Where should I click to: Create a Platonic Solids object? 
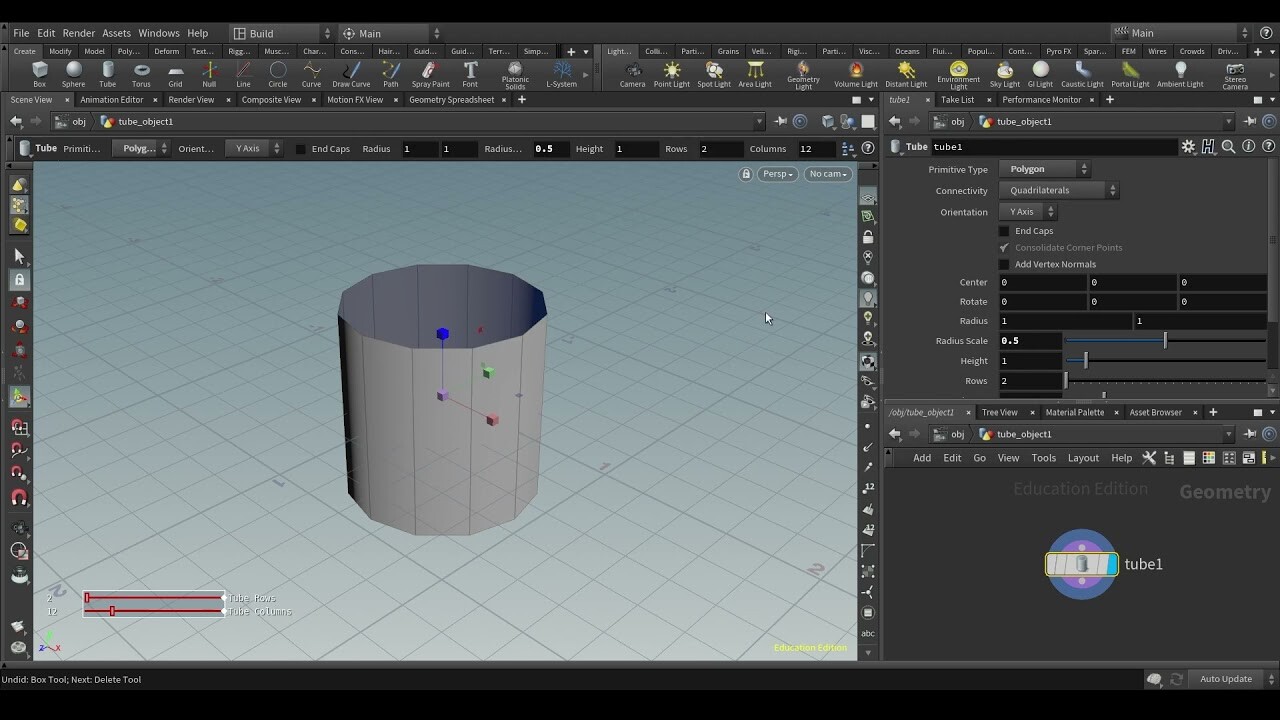tap(515, 72)
